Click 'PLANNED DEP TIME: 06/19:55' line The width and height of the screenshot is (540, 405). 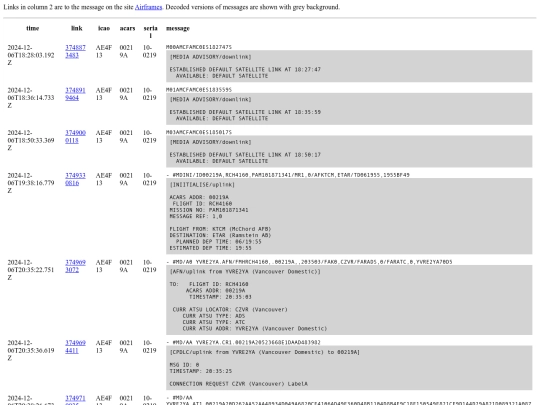tap(218, 241)
